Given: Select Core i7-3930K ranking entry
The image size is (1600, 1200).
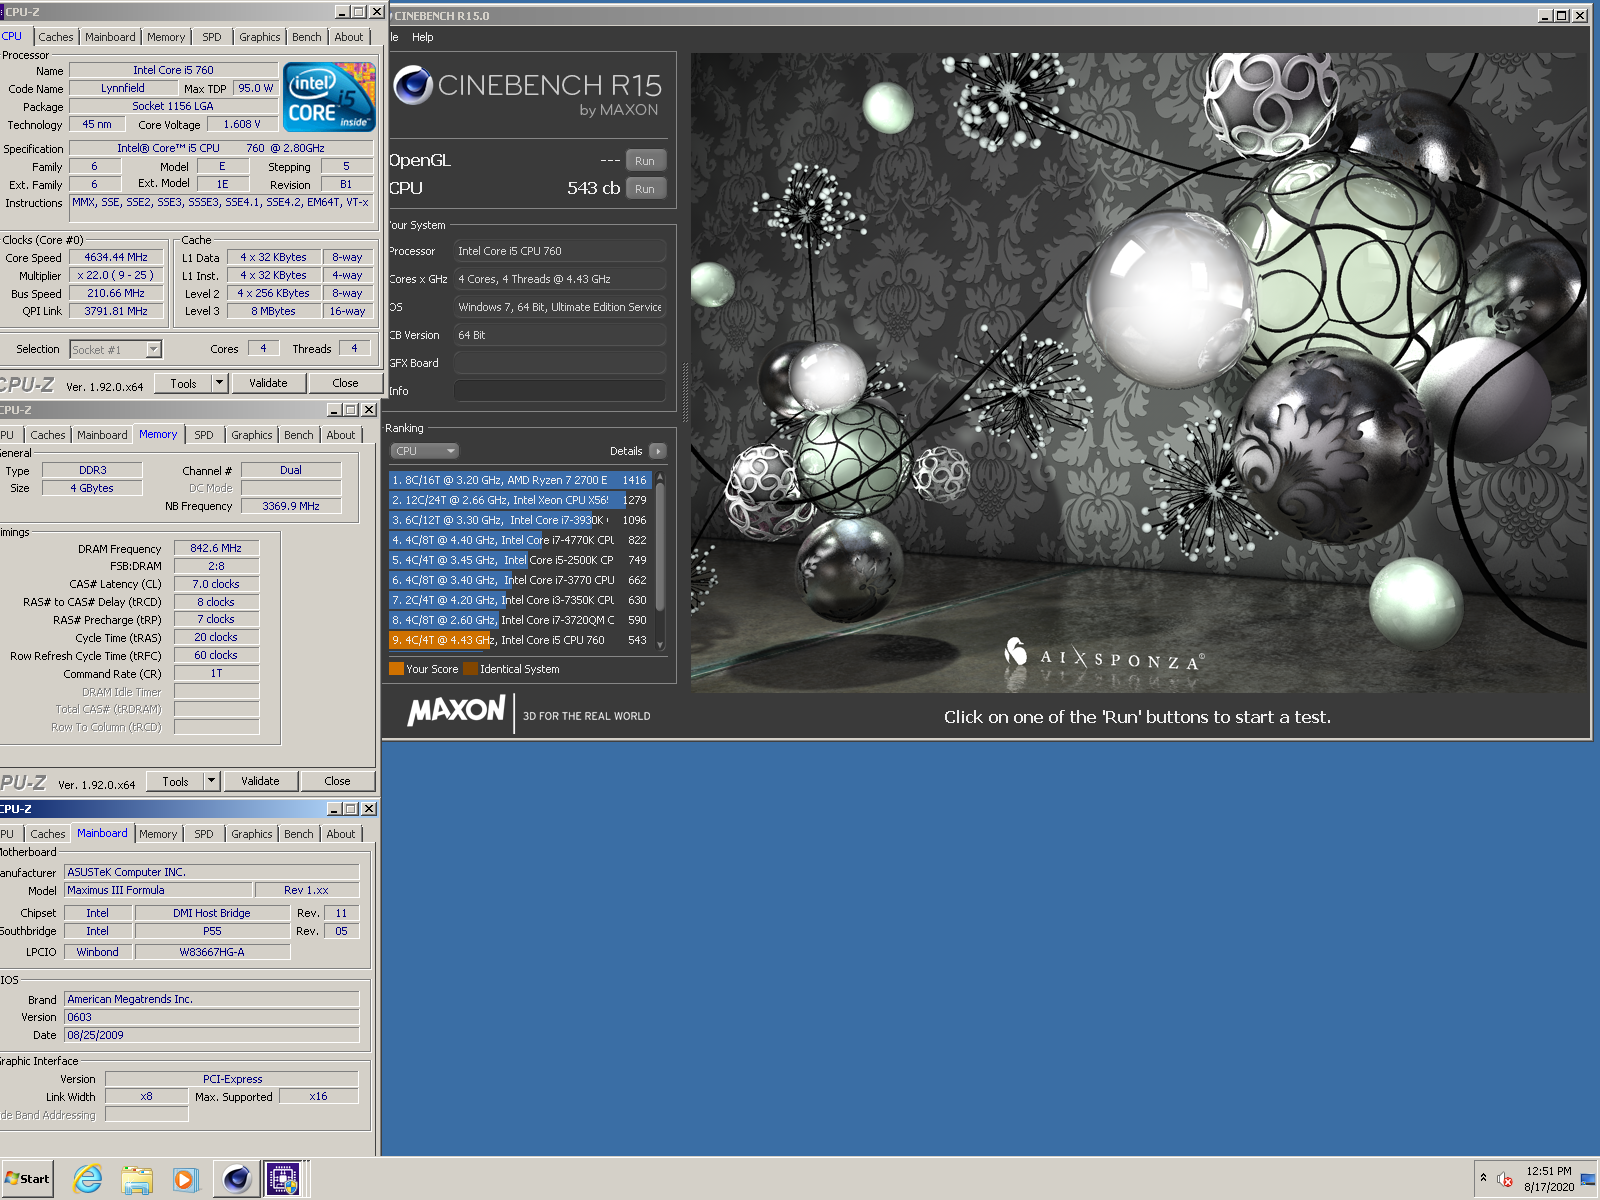Looking at the screenshot, I should (x=520, y=520).
